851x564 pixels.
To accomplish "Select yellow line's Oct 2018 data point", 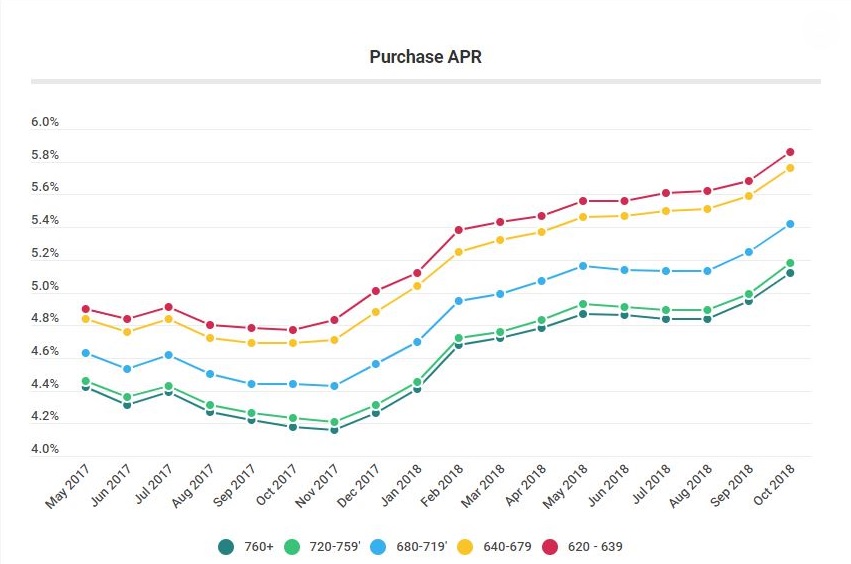I will pyautogui.click(x=789, y=168).
